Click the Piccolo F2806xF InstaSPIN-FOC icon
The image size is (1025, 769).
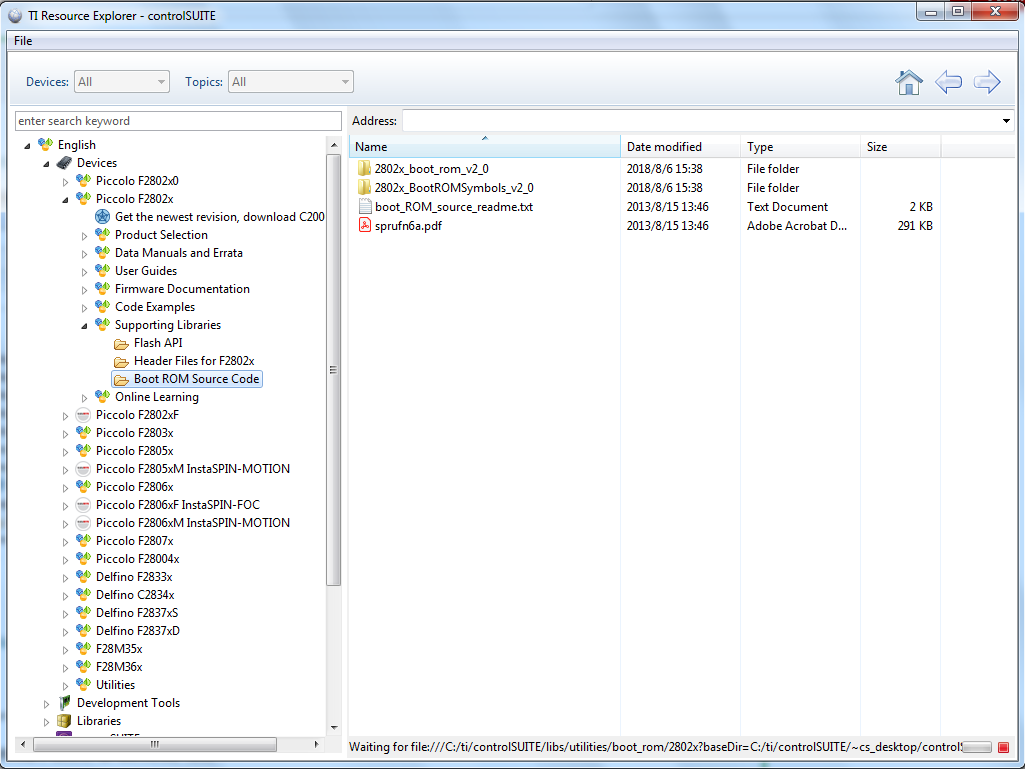pyautogui.click(x=83, y=505)
